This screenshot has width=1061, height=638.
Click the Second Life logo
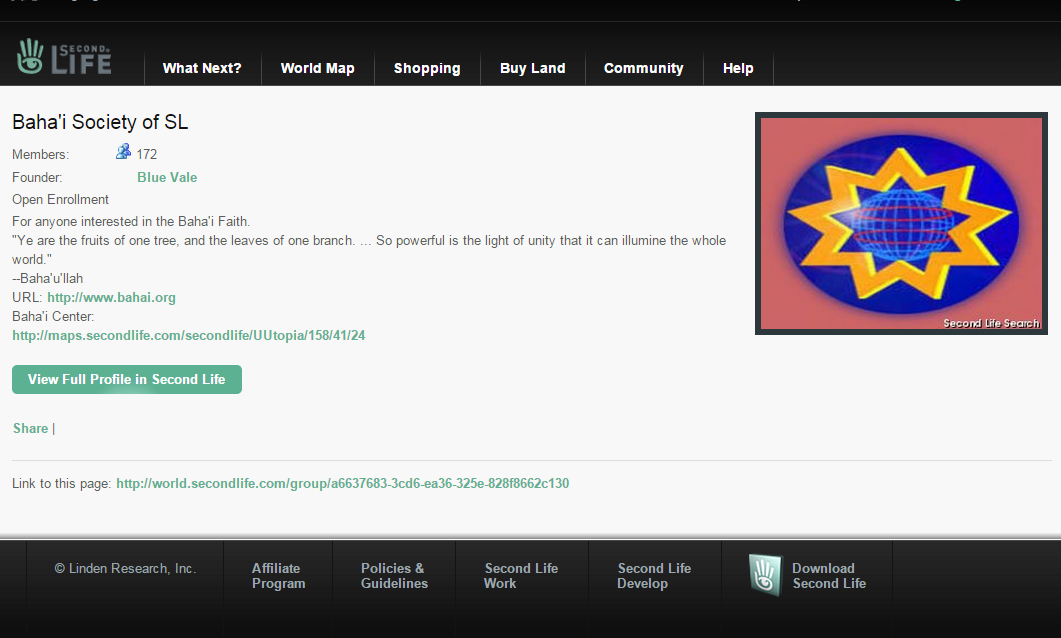pyautogui.click(x=64, y=56)
